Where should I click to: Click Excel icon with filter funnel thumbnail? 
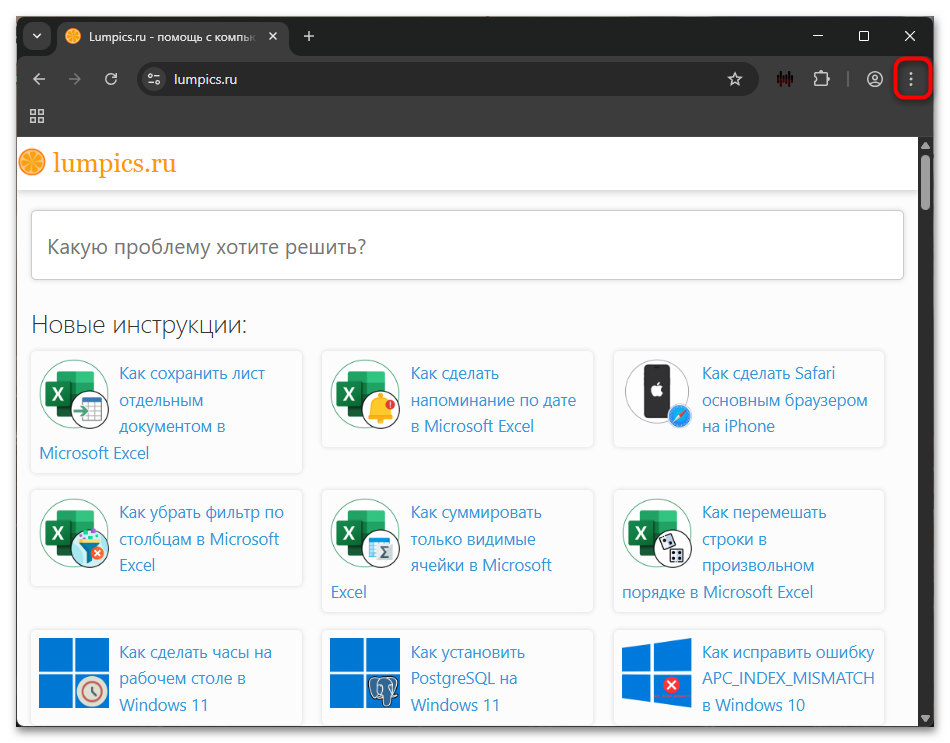(x=75, y=533)
